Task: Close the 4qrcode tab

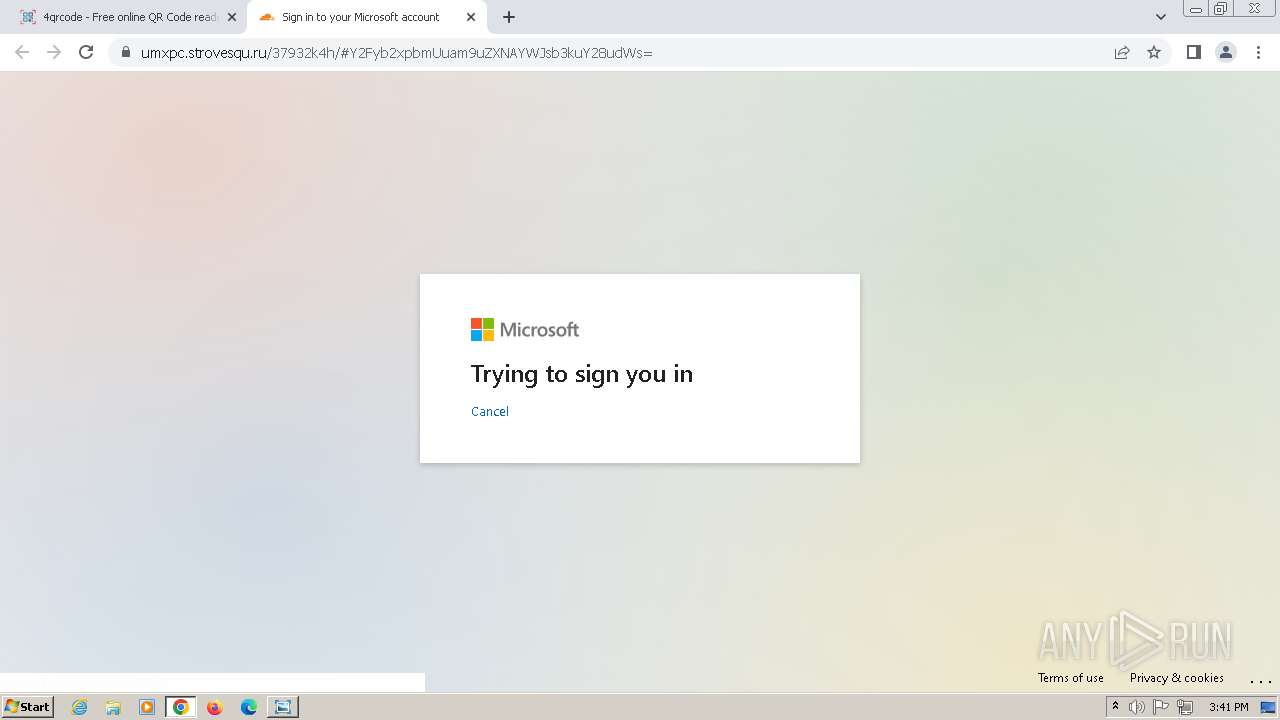Action: click(x=232, y=17)
